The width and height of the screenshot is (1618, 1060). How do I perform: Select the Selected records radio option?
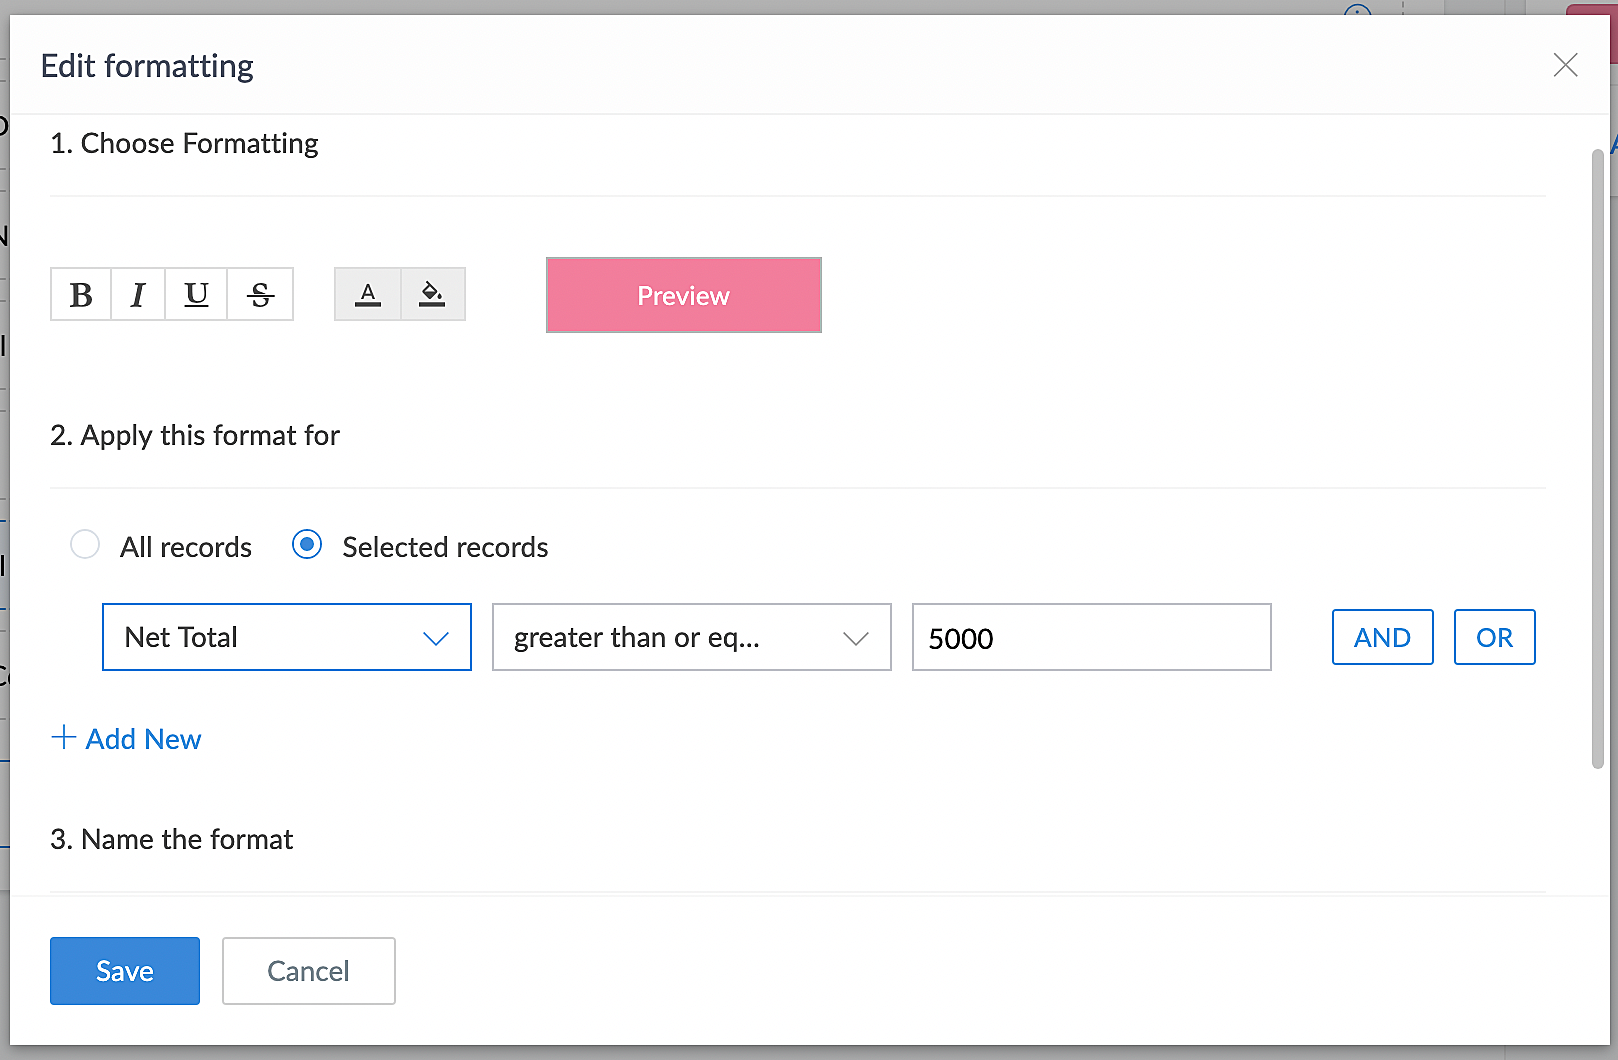(x=307, y=545)
